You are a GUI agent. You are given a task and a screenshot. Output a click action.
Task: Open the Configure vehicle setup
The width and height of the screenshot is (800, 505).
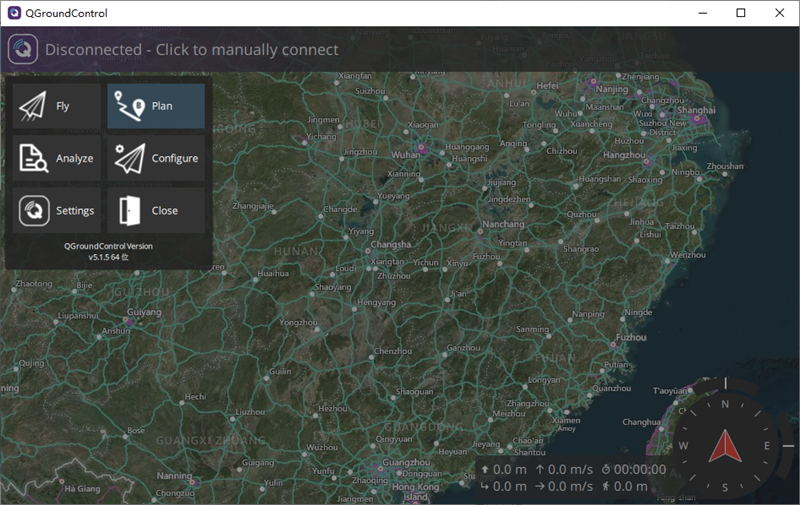(156, 158)
